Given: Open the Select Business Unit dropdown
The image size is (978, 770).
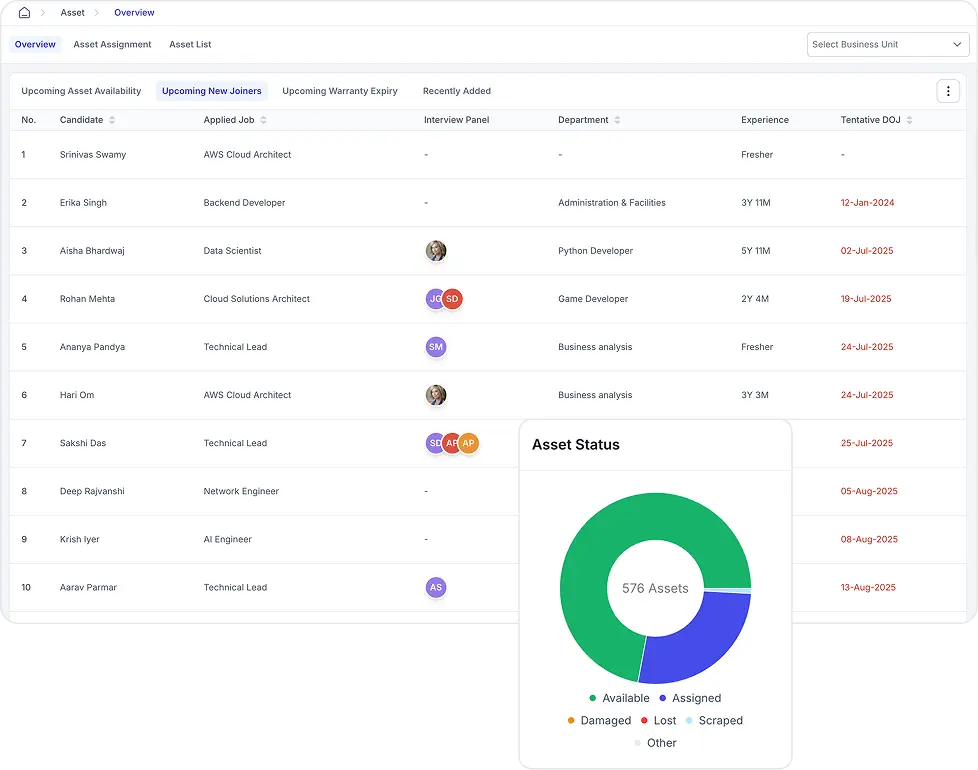Looking at the screenshot, I should coord(888,44).
